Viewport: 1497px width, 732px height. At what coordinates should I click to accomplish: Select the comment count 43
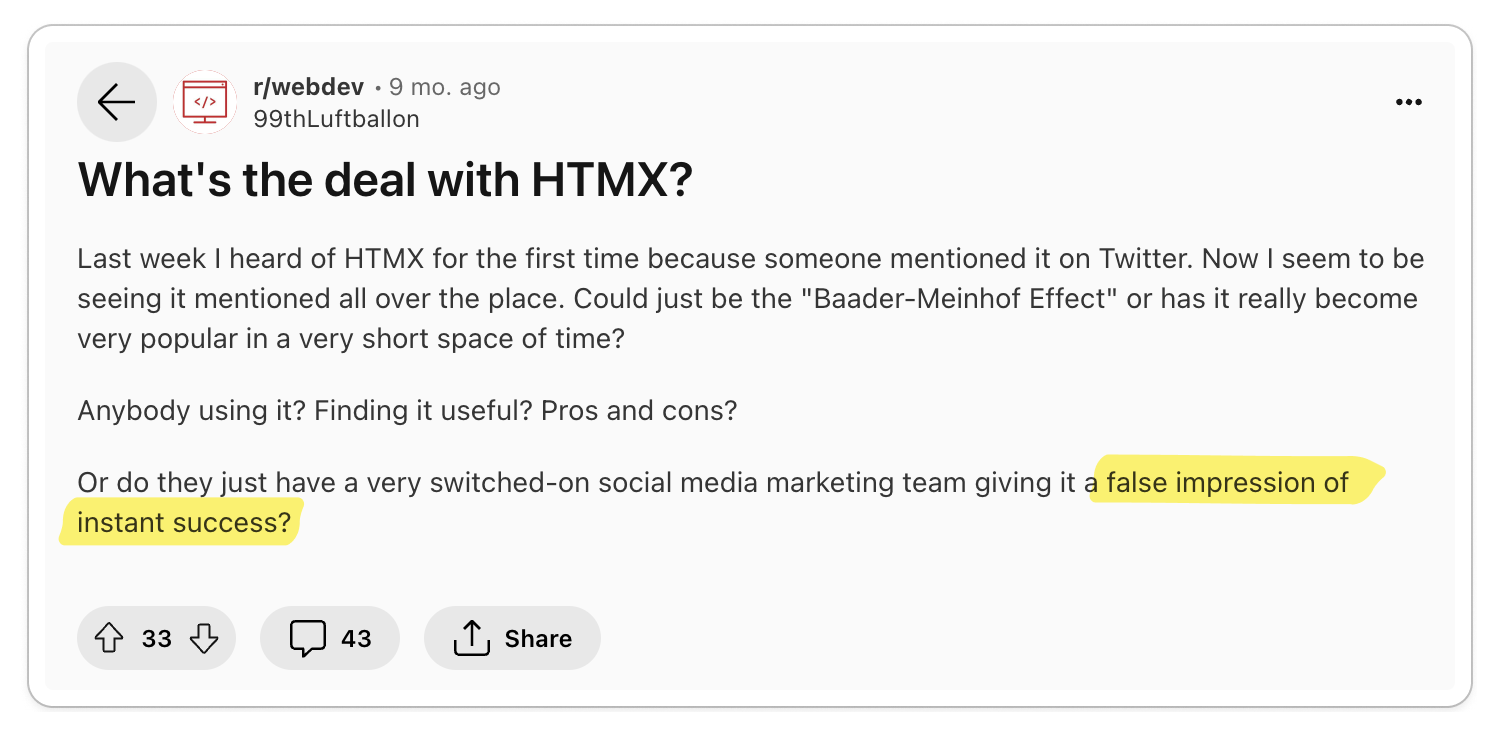click(356, 638)
